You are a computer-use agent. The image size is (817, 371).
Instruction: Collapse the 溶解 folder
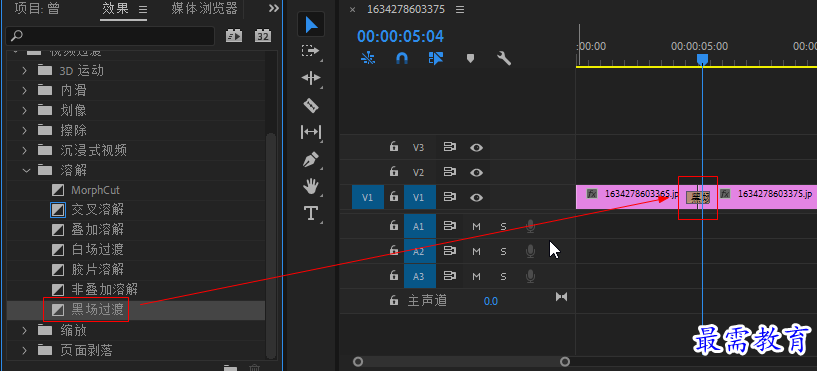coord(24,170)
